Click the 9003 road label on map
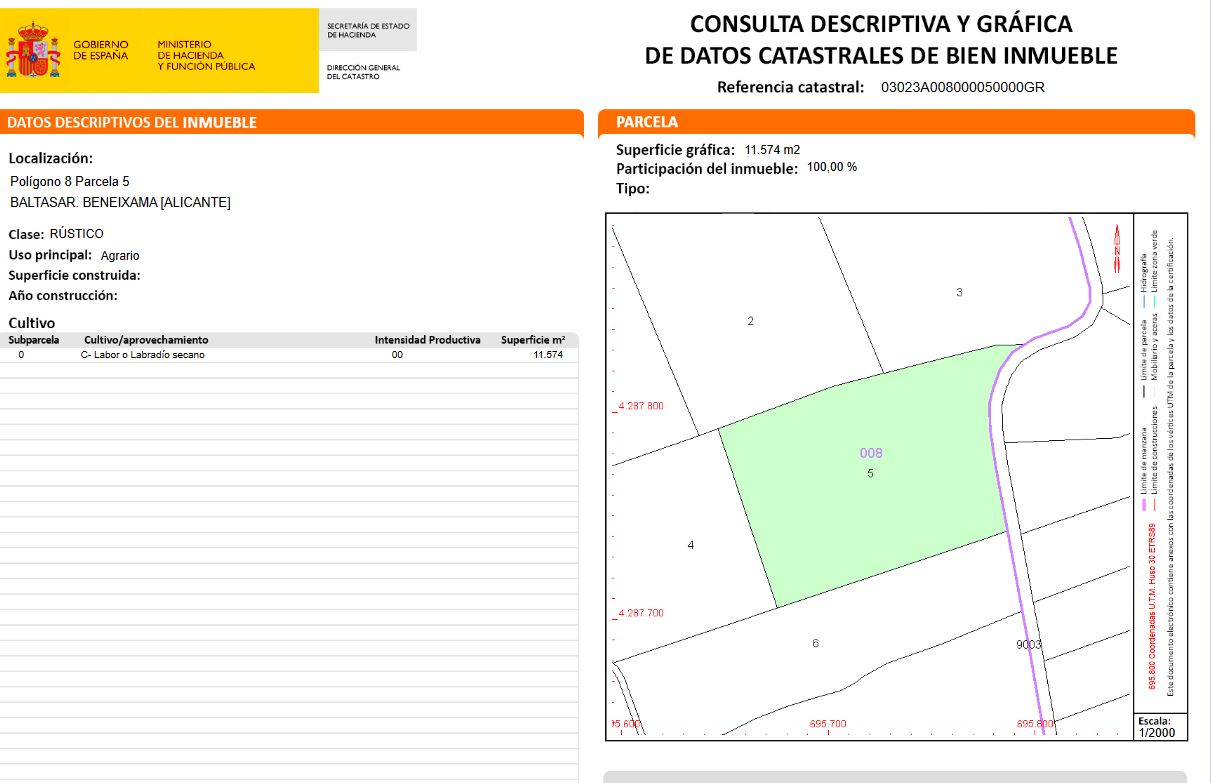The image size is (1211, 783). 1029,645
